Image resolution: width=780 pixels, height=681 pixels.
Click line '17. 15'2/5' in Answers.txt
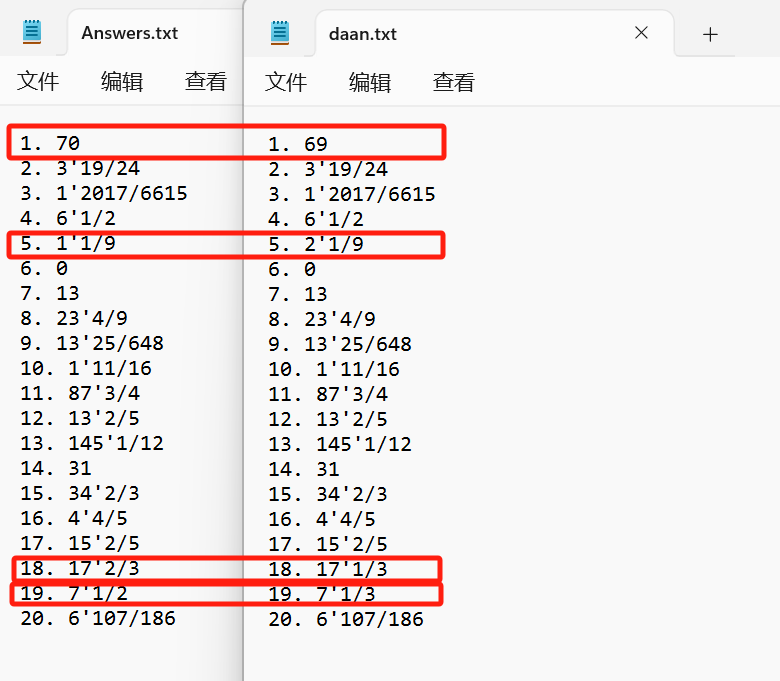point(80,543)
